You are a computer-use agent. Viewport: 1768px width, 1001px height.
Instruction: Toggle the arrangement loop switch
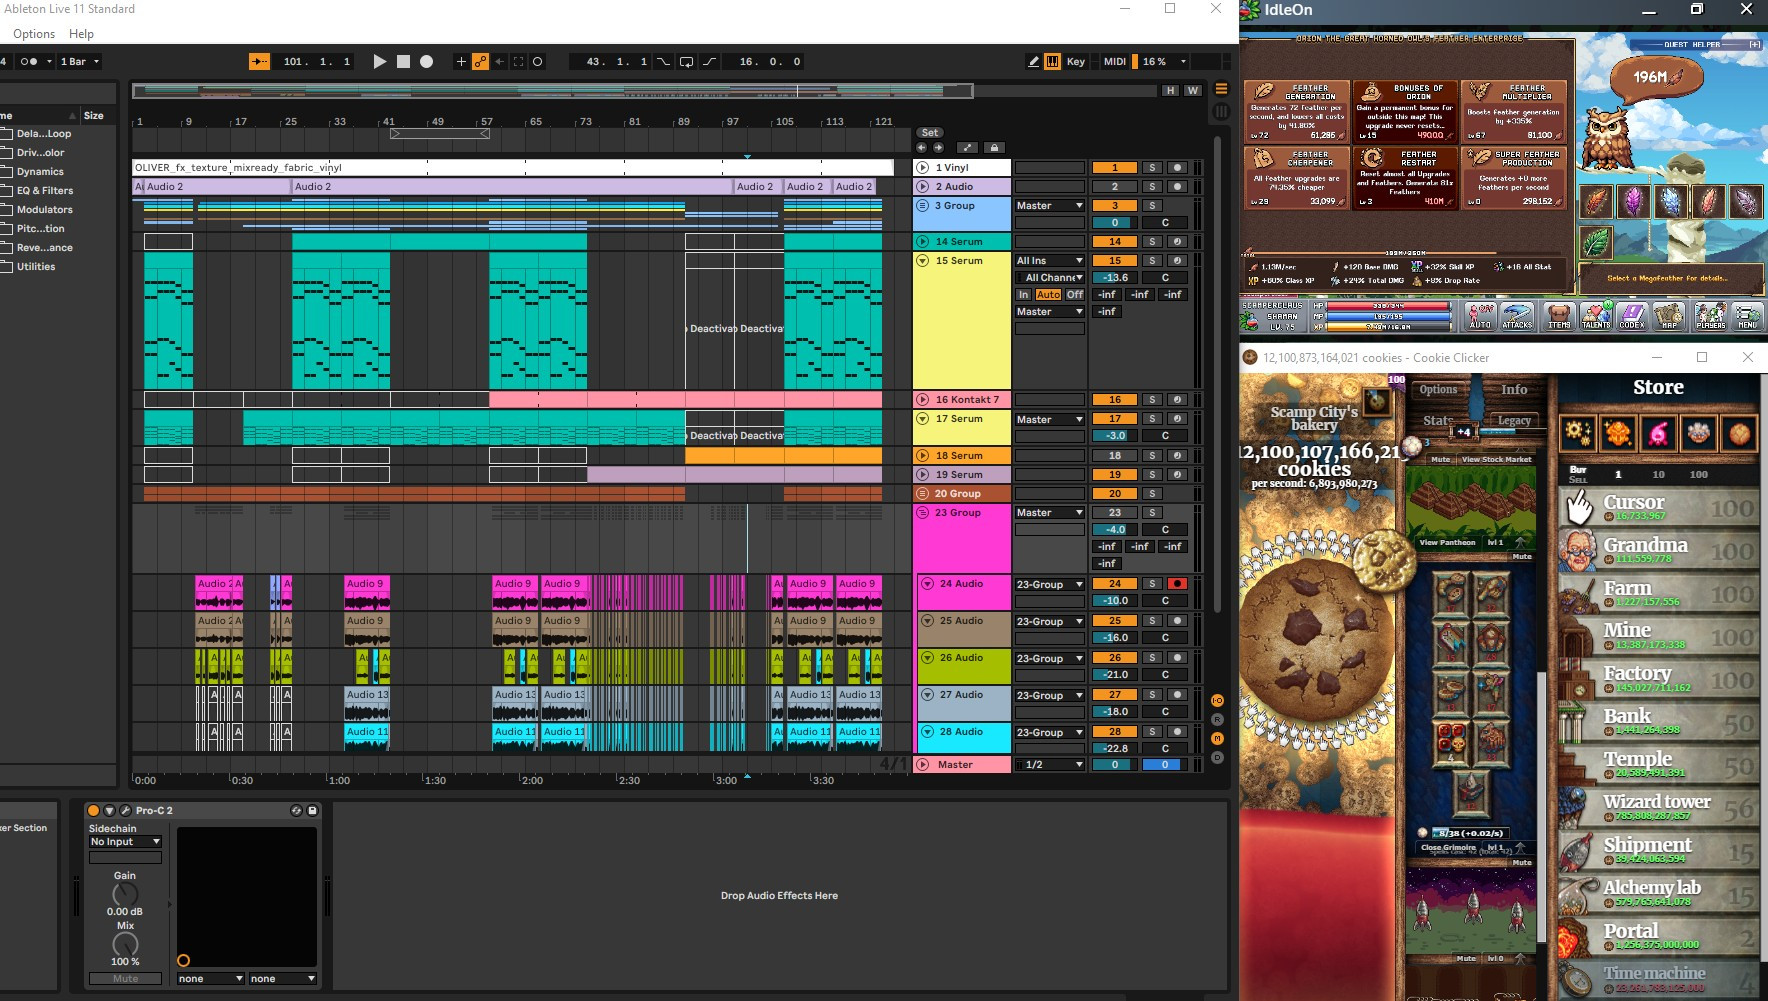(686, 61)
